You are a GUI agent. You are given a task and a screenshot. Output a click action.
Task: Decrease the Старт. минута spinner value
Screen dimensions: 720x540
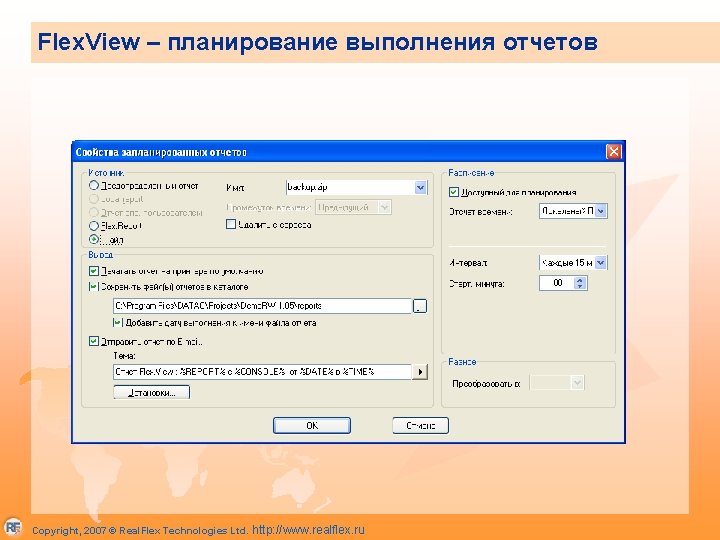click(580, 287)
